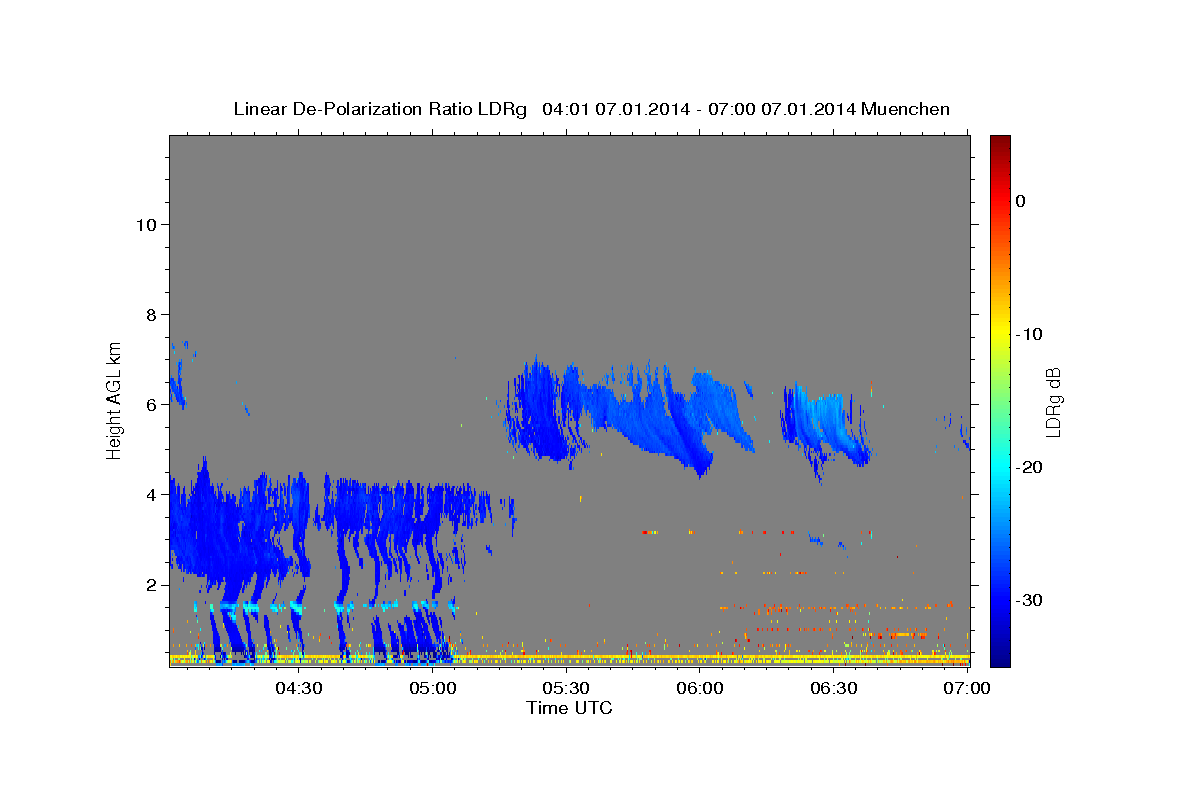
Task: Select the 'Height AGL km' y-axis label
Action: (x=115, y=400)
